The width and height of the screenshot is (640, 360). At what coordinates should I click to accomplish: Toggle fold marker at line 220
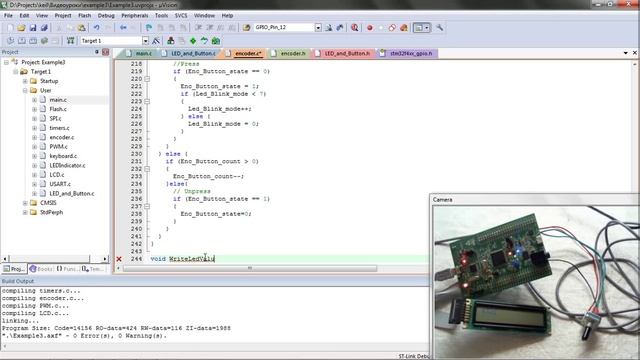(147, 79)
